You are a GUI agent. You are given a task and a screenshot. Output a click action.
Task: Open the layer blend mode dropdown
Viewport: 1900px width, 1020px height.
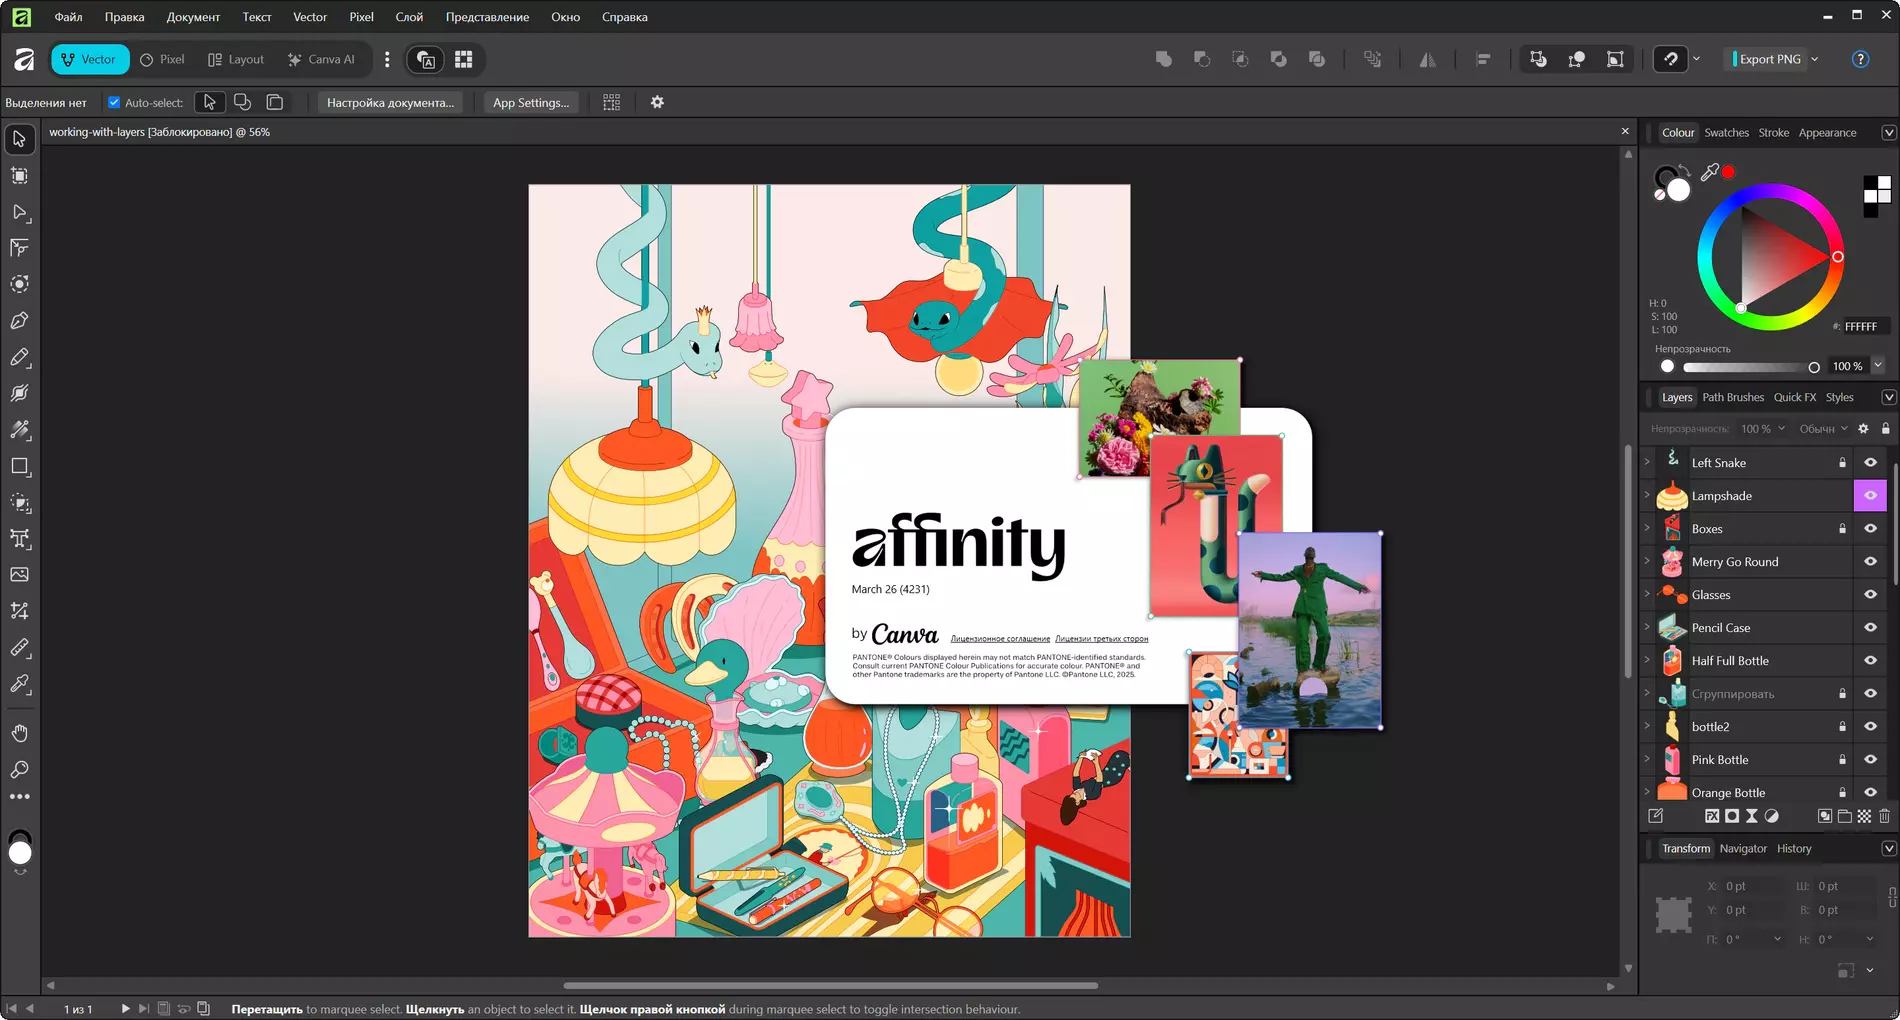[1823, 429]
